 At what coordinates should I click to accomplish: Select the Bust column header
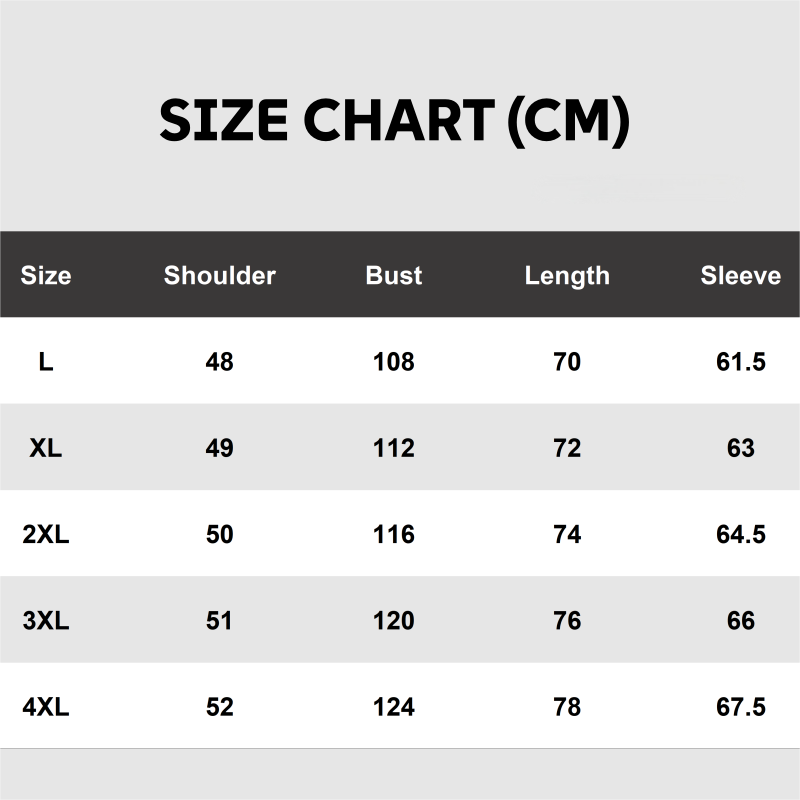(394, 275)
